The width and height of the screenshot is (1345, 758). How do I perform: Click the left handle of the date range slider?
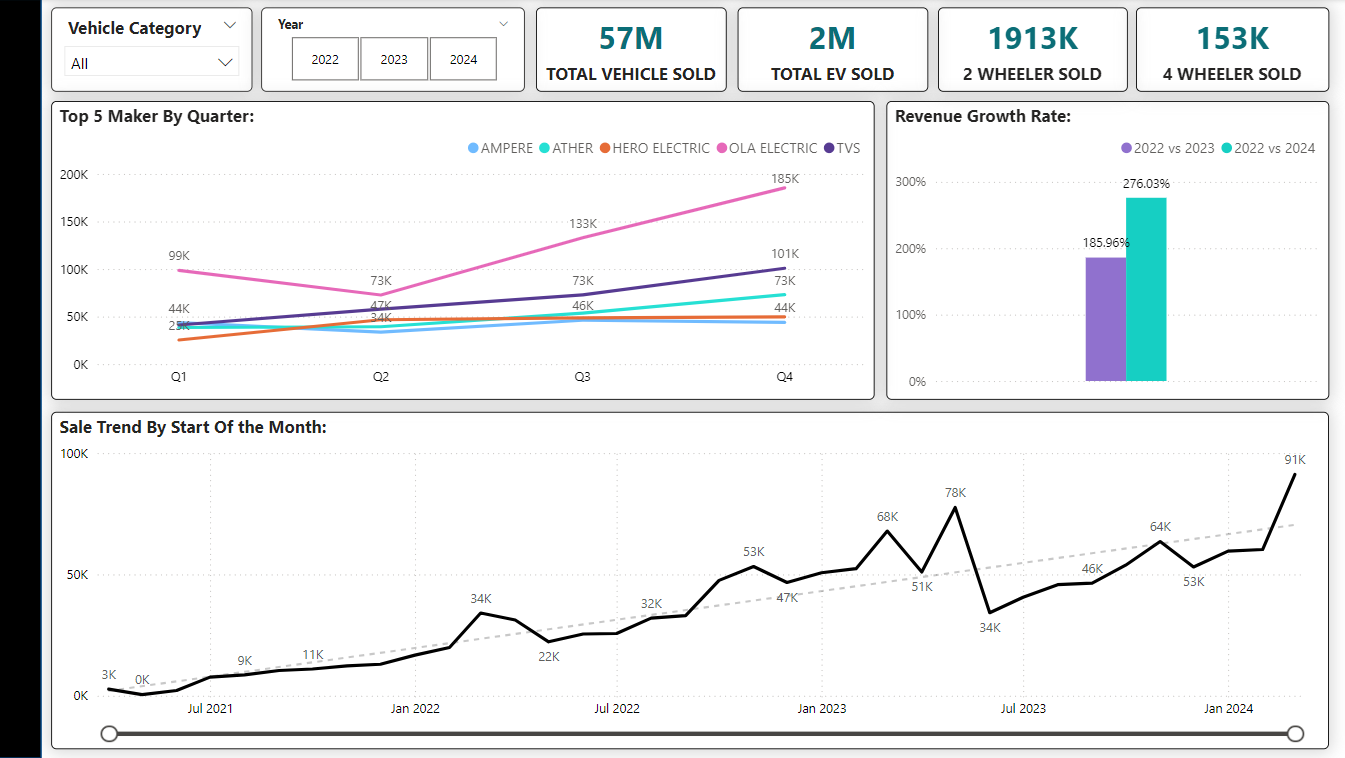click(x=110, y=734)
